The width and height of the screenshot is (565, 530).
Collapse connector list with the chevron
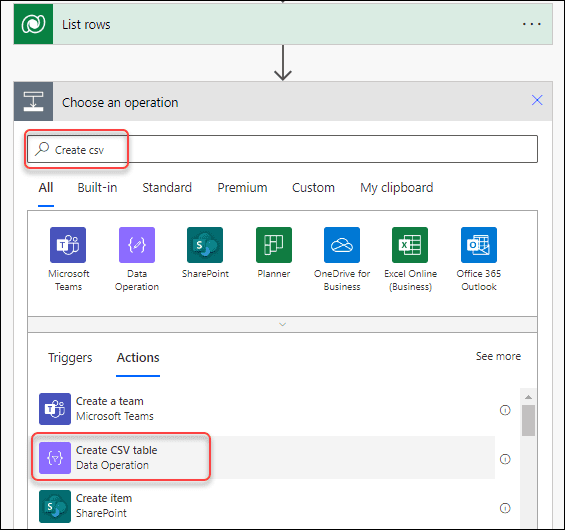coord(282,325)
